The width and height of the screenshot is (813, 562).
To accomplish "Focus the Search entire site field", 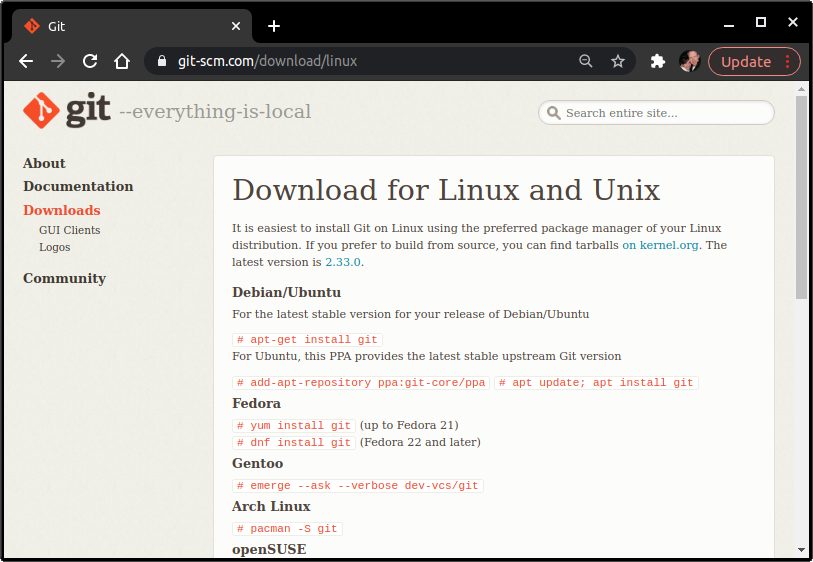I will point(656,113).
